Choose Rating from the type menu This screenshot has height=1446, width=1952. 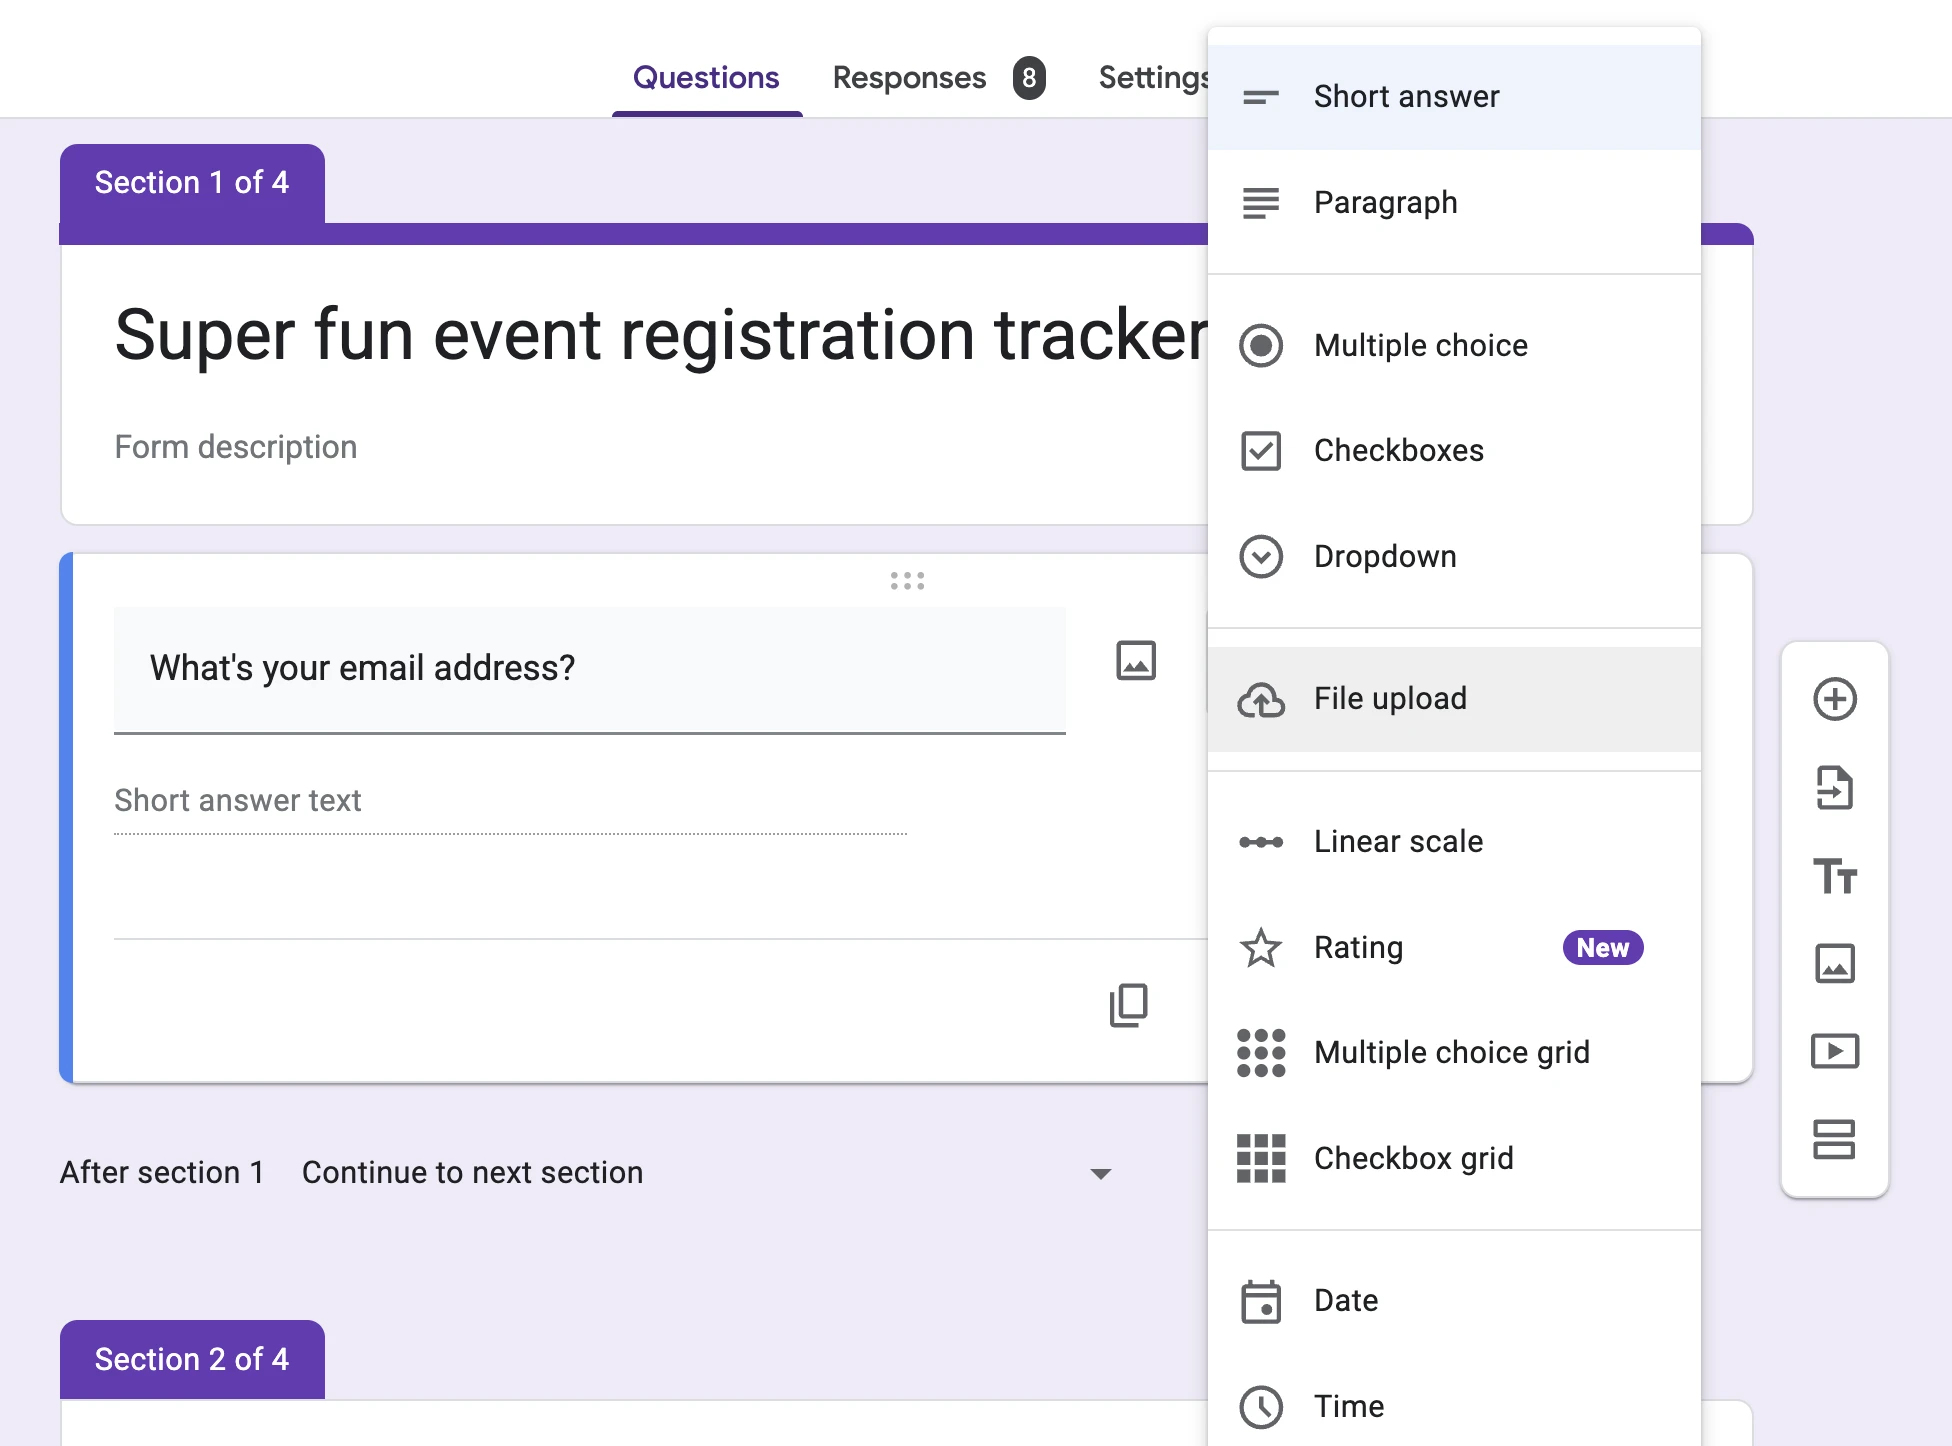(1358, 948)
